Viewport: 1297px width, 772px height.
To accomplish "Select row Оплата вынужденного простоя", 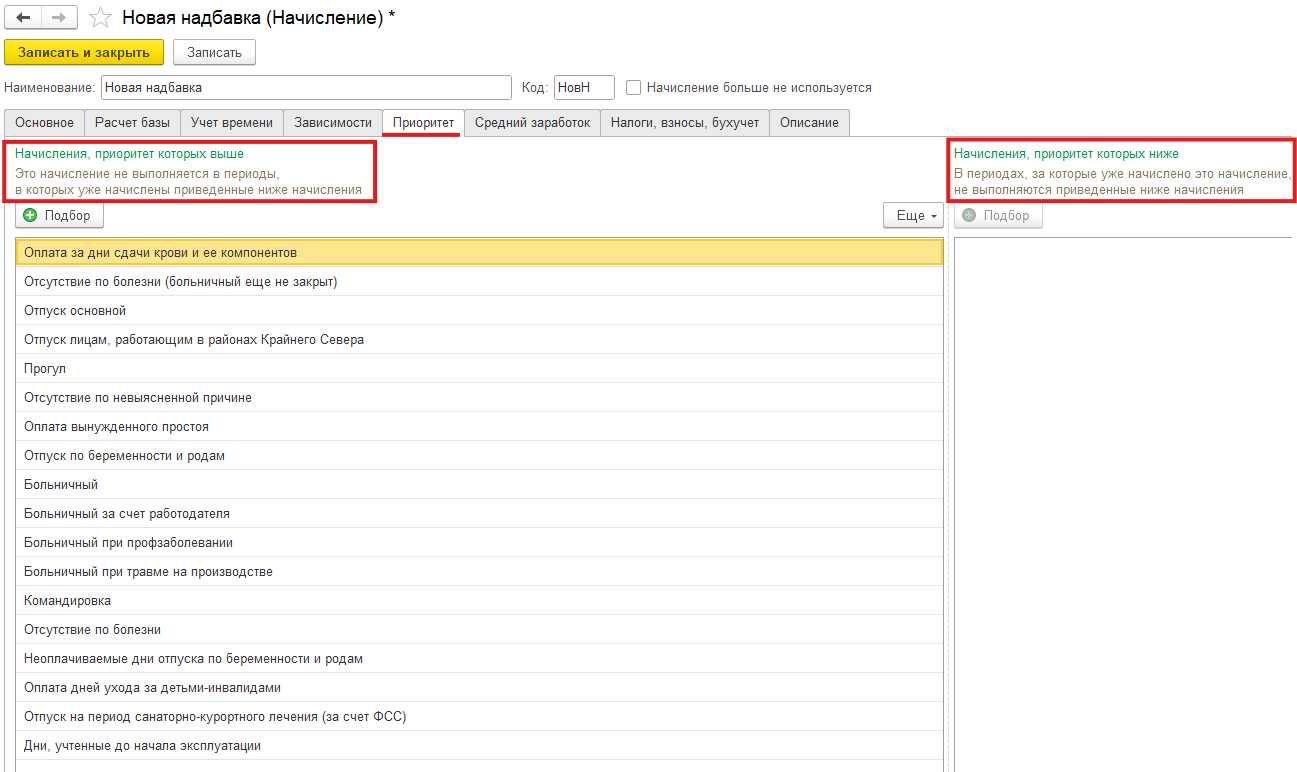I will 479,426.
